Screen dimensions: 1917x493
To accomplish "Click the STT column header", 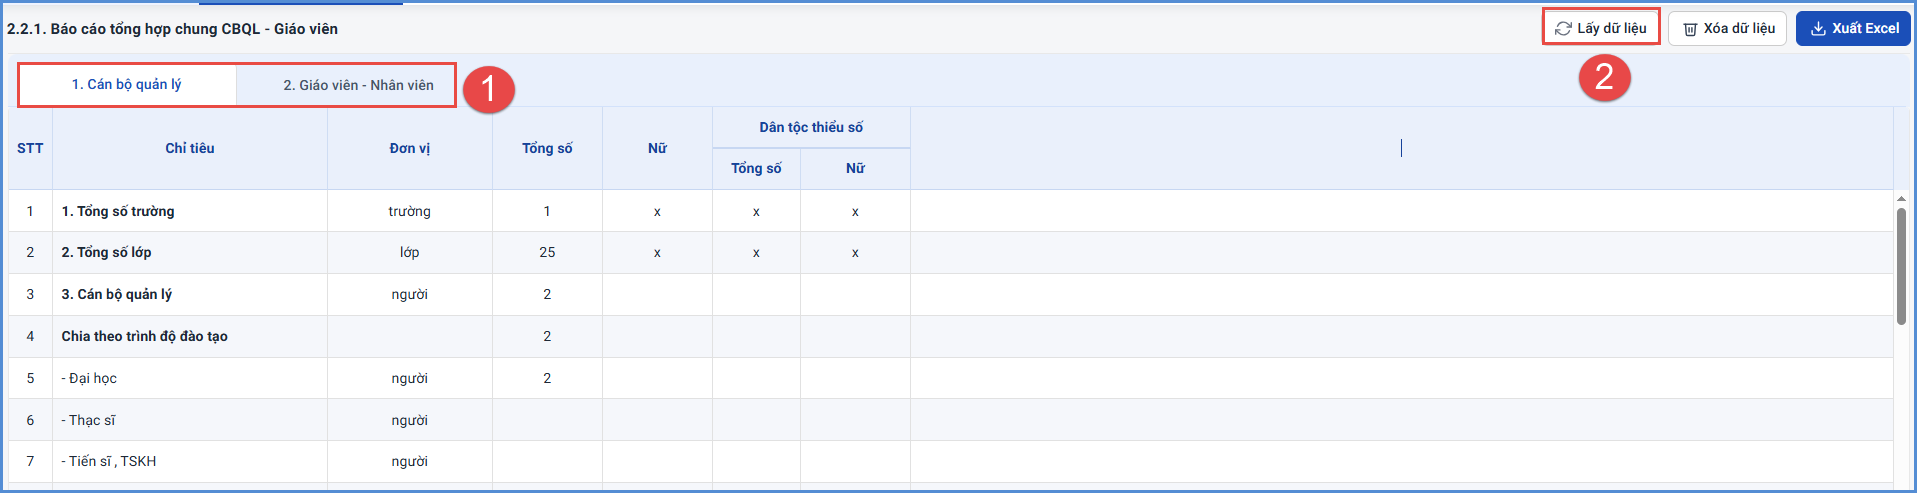I will pos(30,148).
